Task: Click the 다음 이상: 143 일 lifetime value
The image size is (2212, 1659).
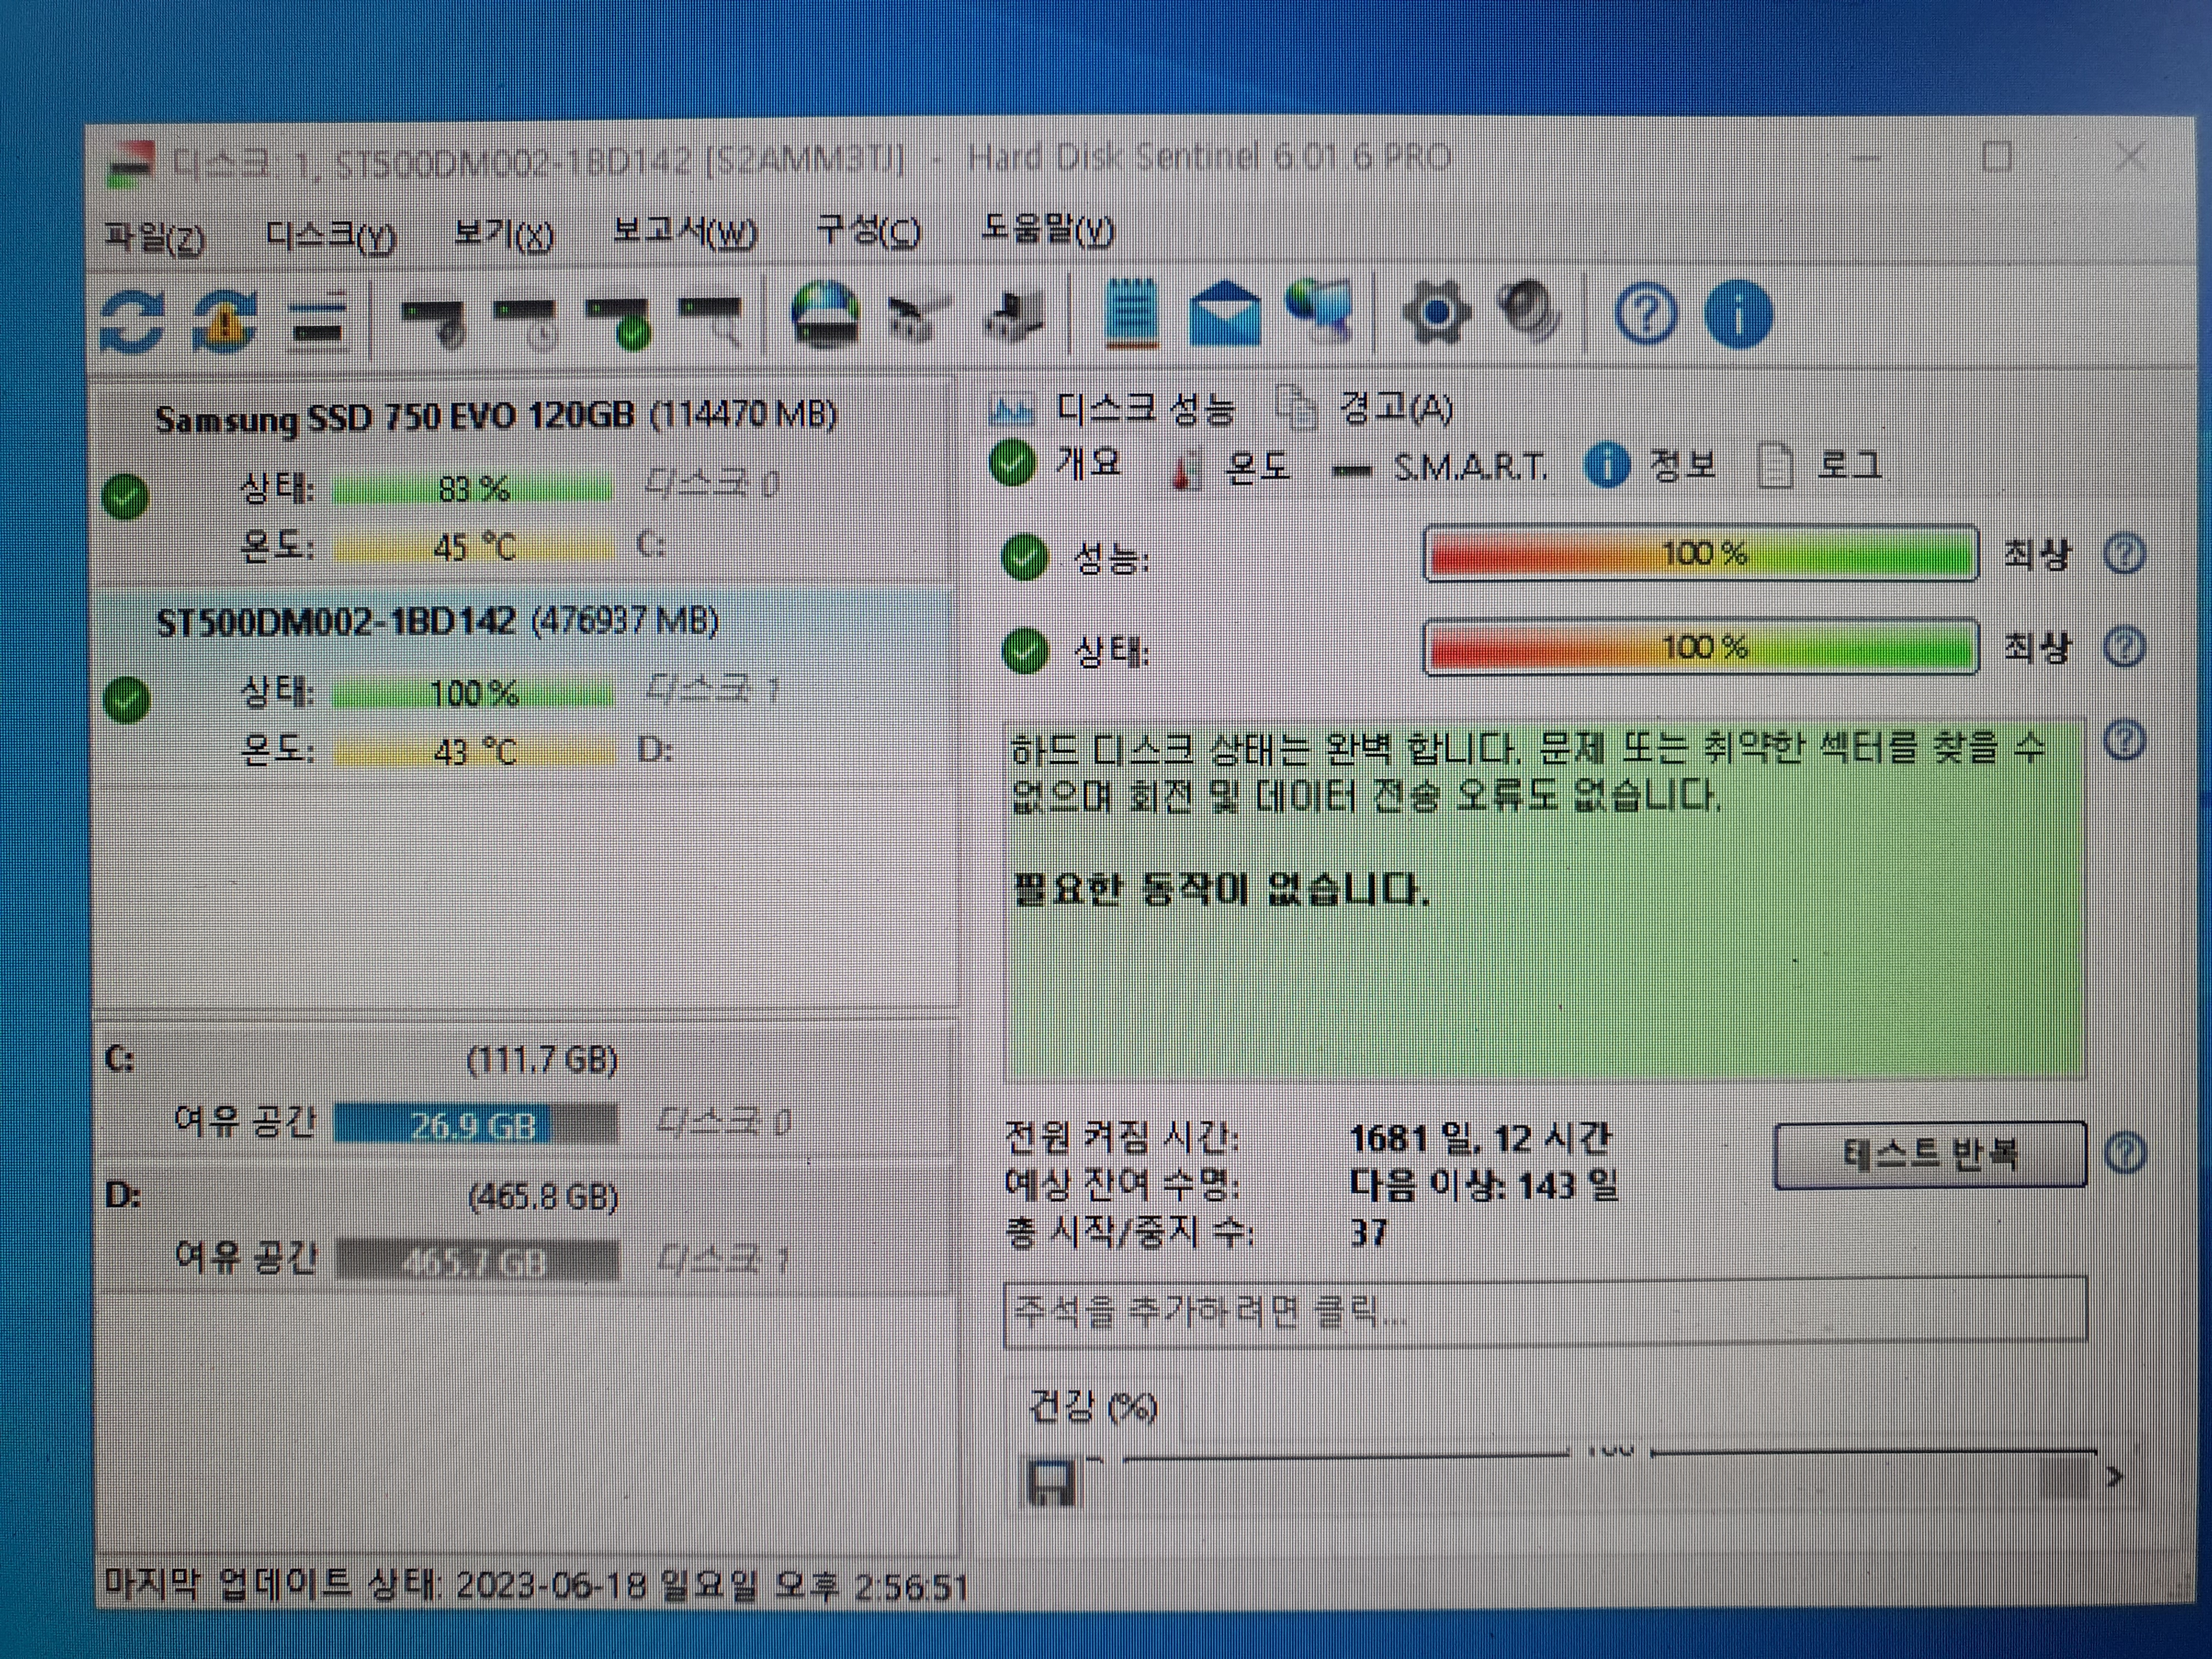Action: pos(1483,1185)
